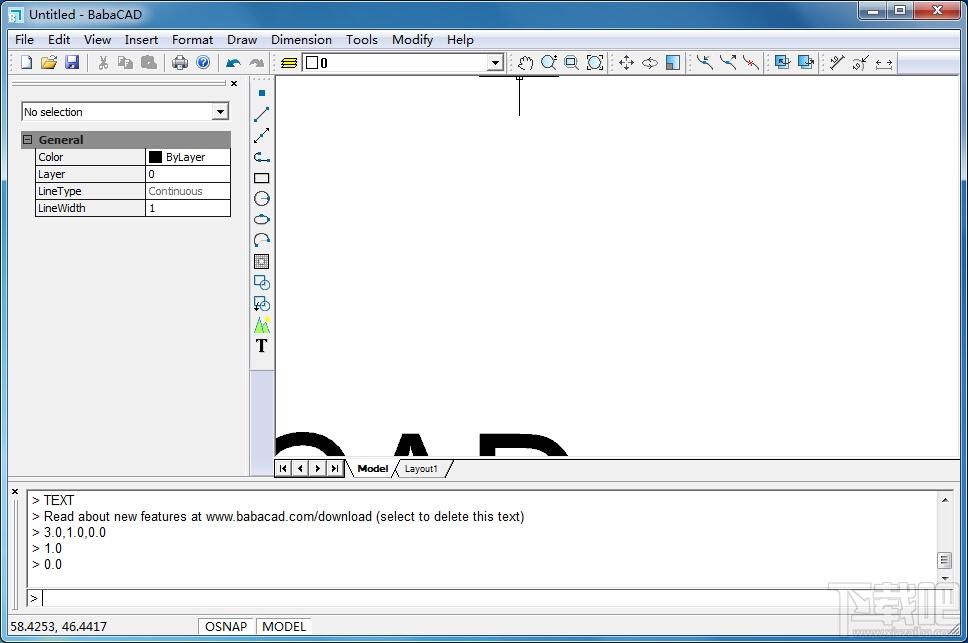
Task: Open the Edit menu
Action: point(59,39)
